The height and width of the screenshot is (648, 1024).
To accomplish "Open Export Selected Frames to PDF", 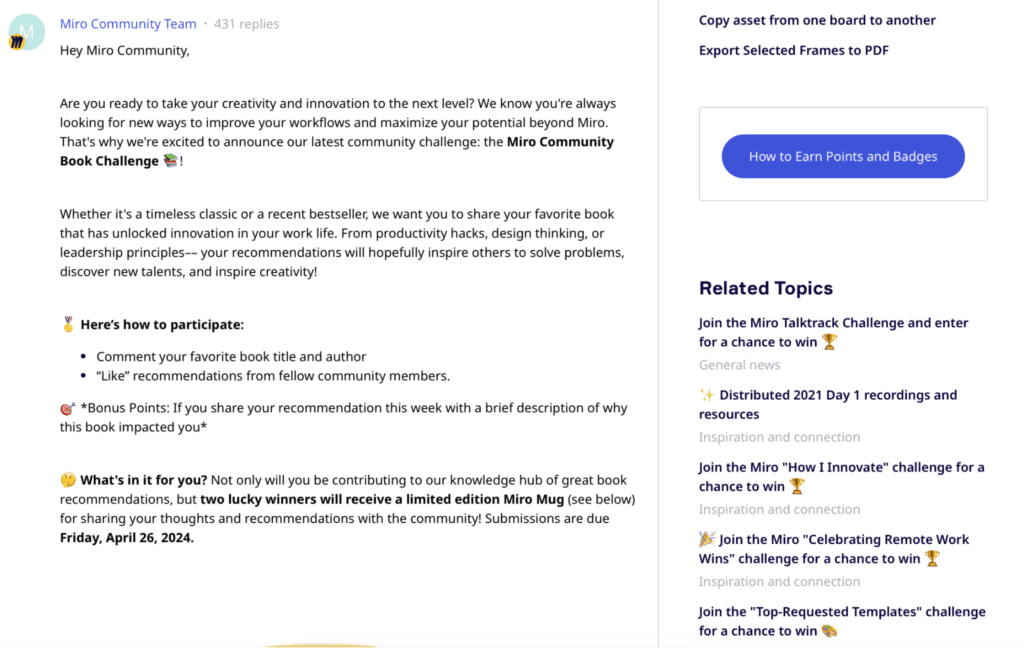I will [793, 50].
